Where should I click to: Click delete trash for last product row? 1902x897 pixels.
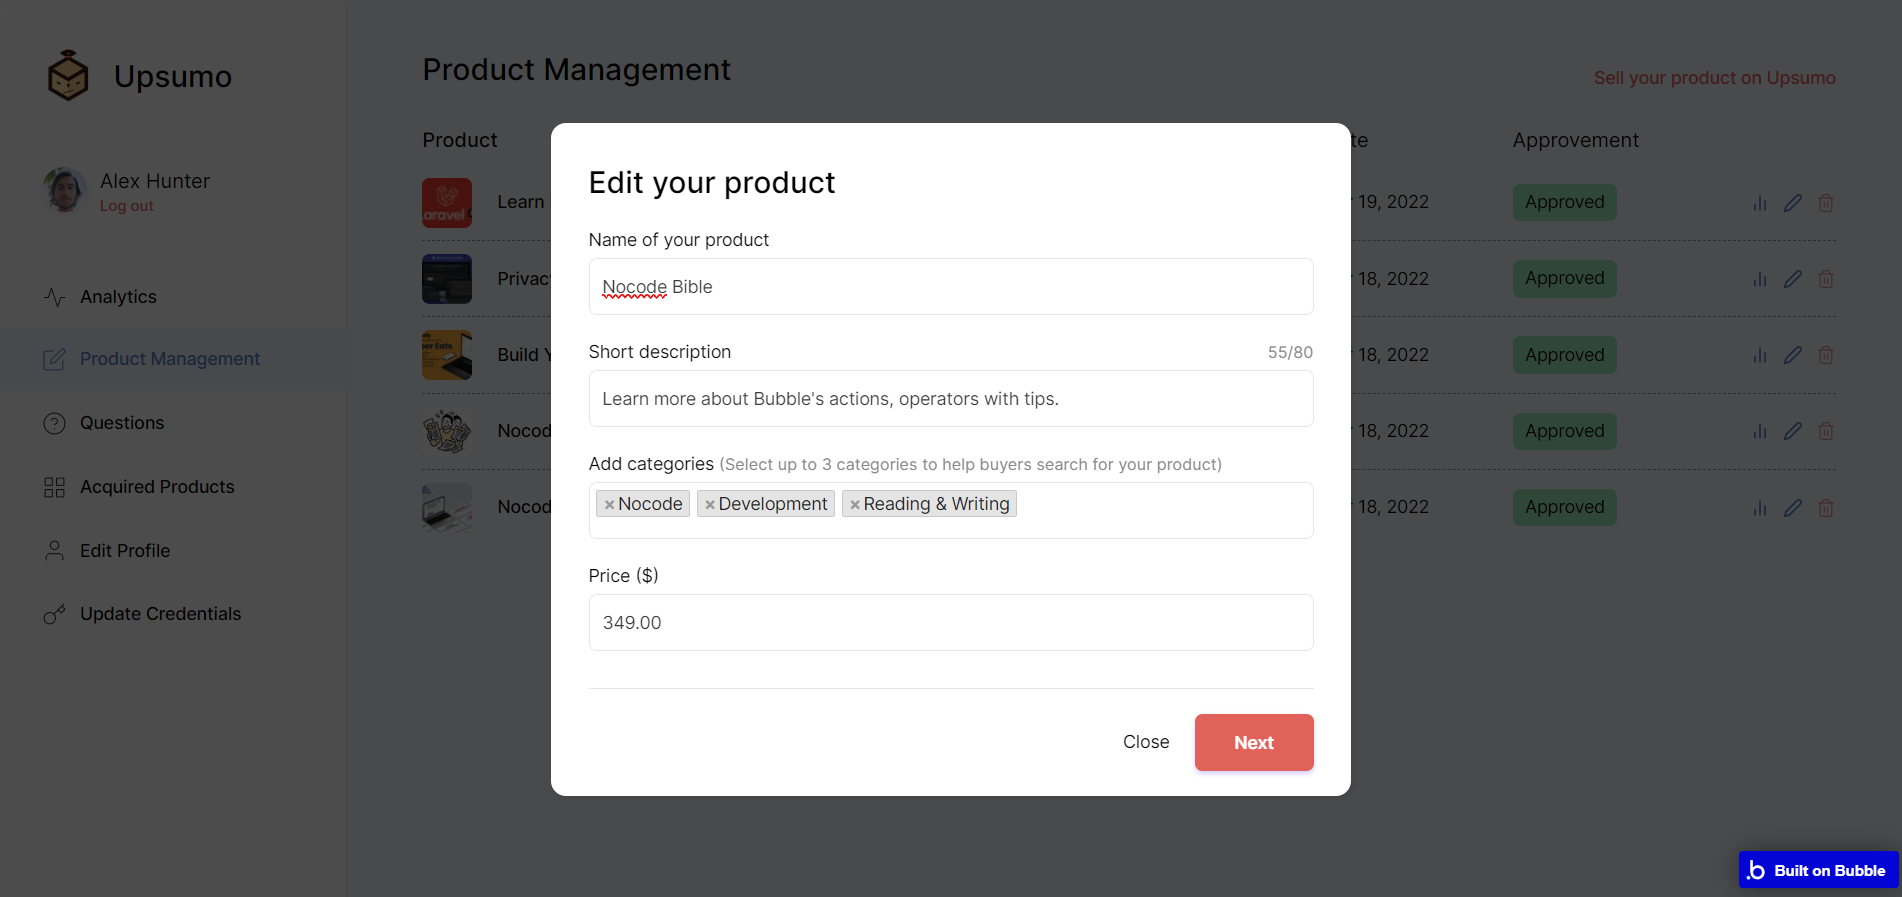[x=1826, y=508]
